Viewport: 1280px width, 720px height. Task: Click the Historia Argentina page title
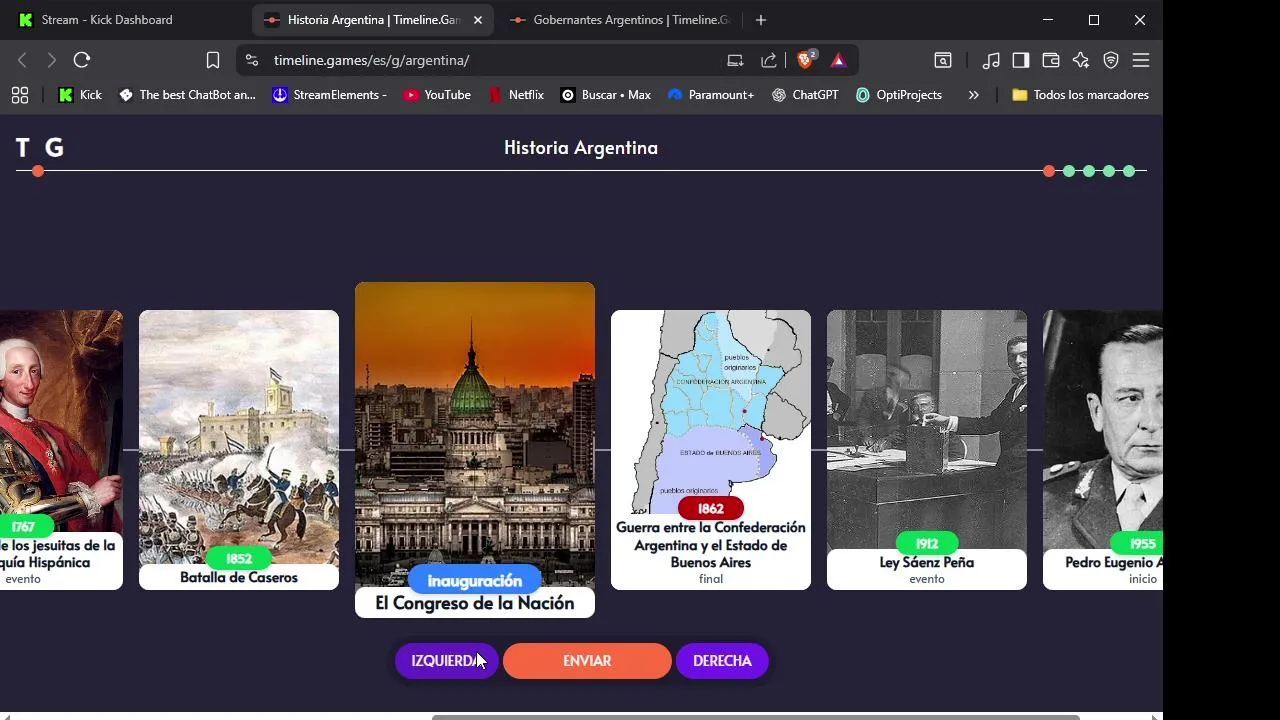click(x=581, y=148)
